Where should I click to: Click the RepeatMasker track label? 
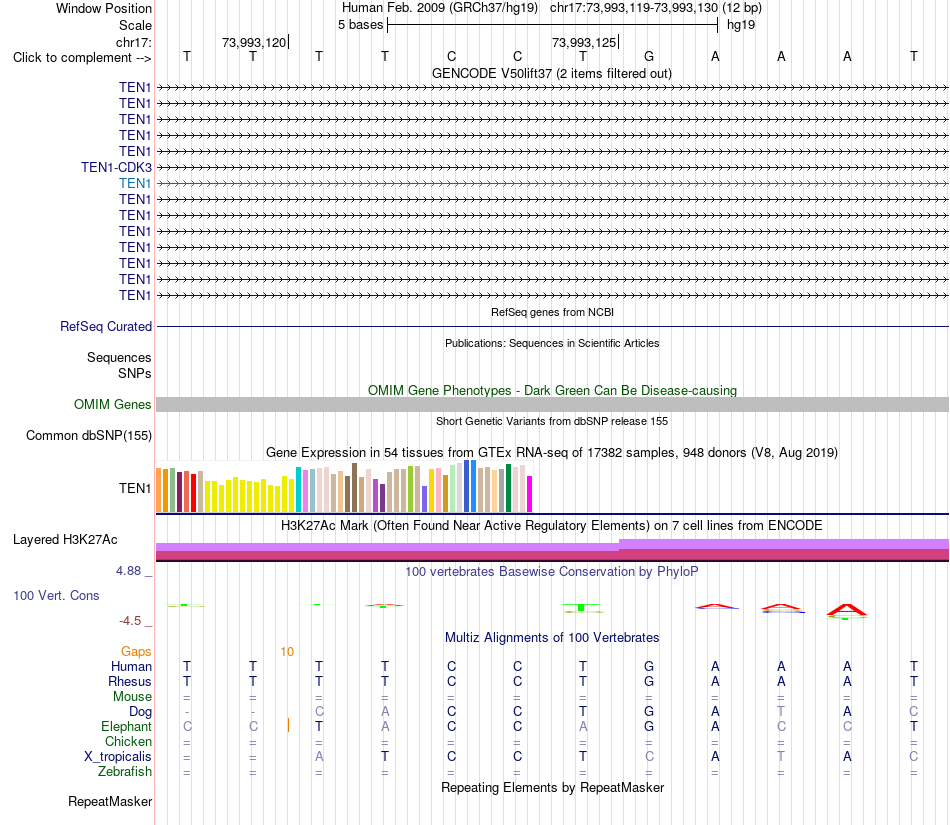click(110, 801)
